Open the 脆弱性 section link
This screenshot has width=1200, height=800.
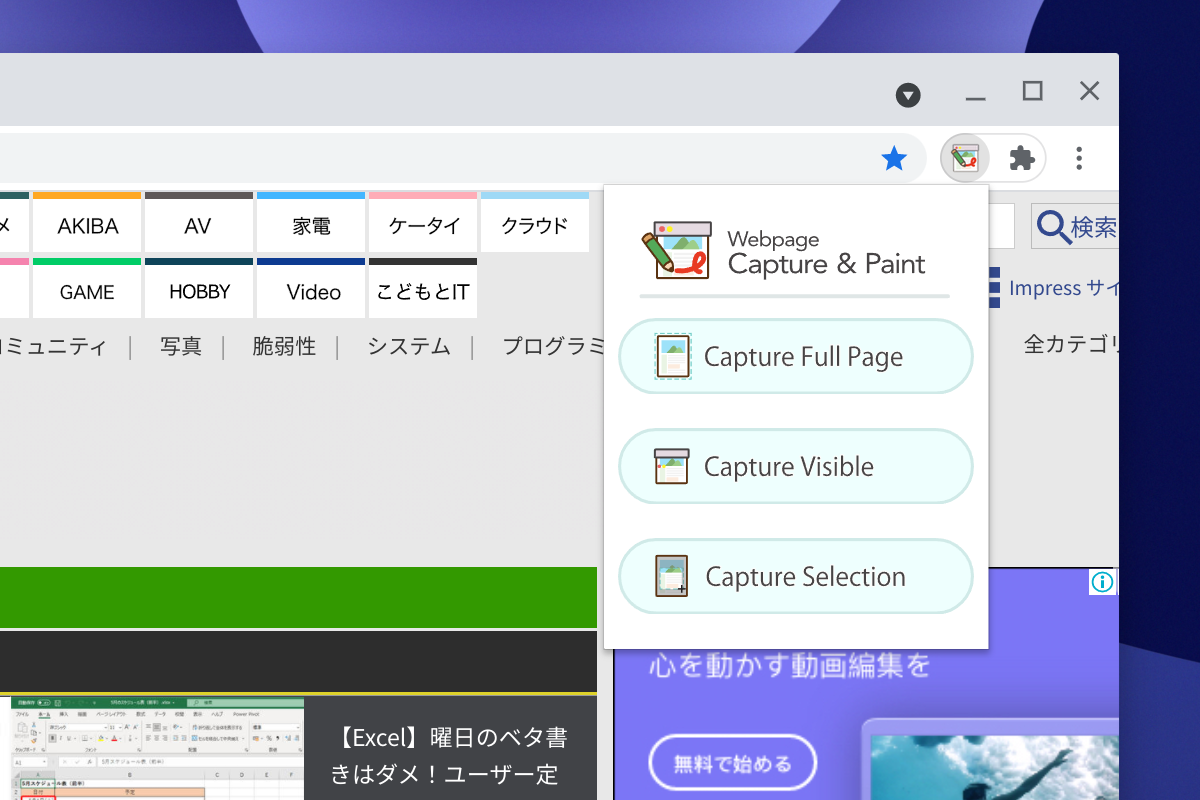[x=285, y=346]
